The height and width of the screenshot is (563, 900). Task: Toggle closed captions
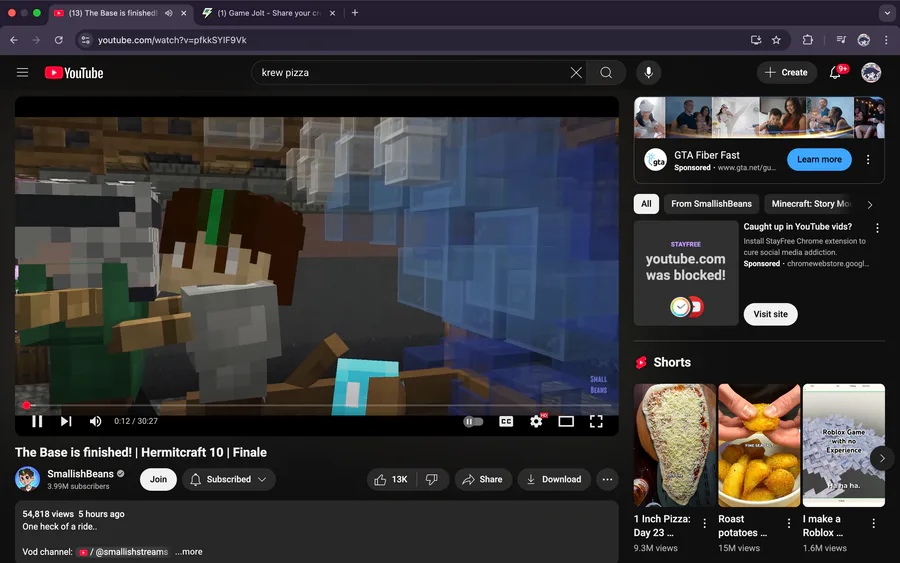coord(506,421)
